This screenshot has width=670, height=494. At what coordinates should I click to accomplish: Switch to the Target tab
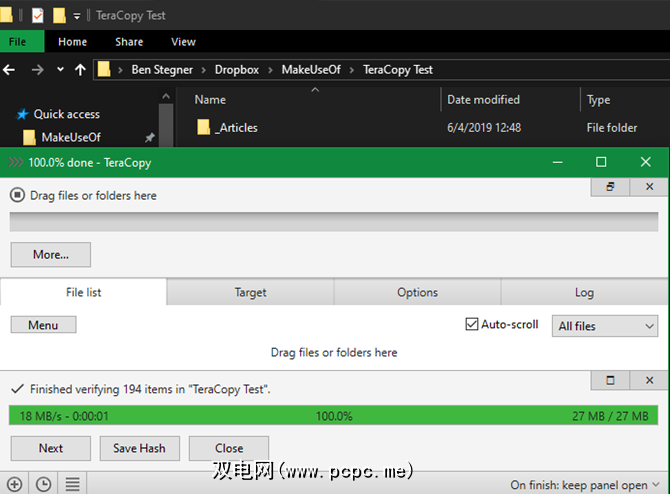click(250, 292)
